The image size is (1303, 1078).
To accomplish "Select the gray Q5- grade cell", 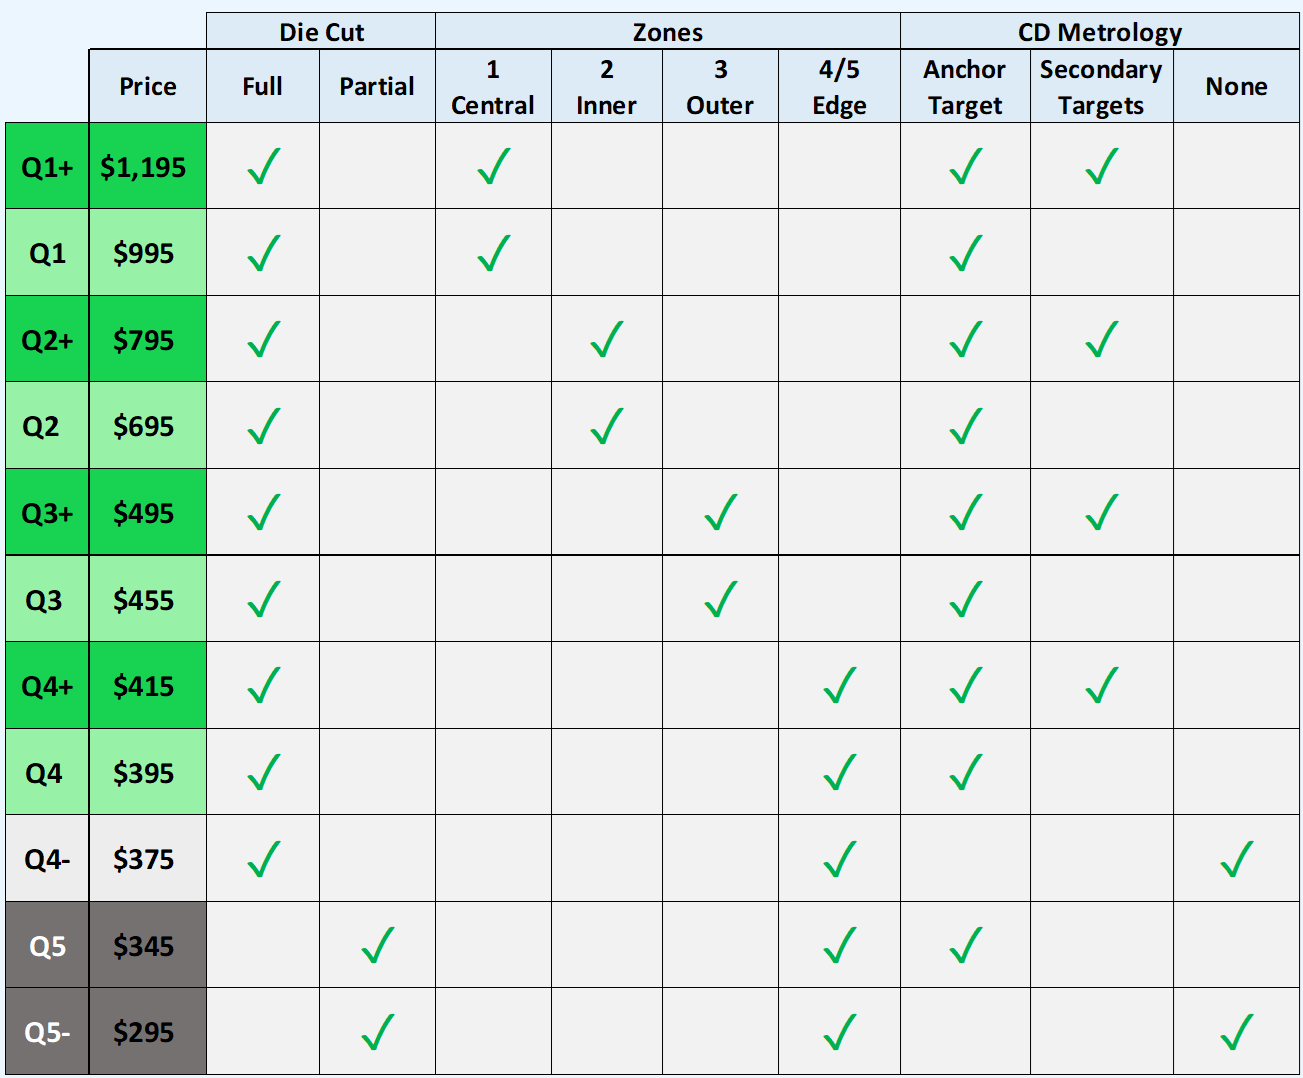I will [x=47, y=1032].
